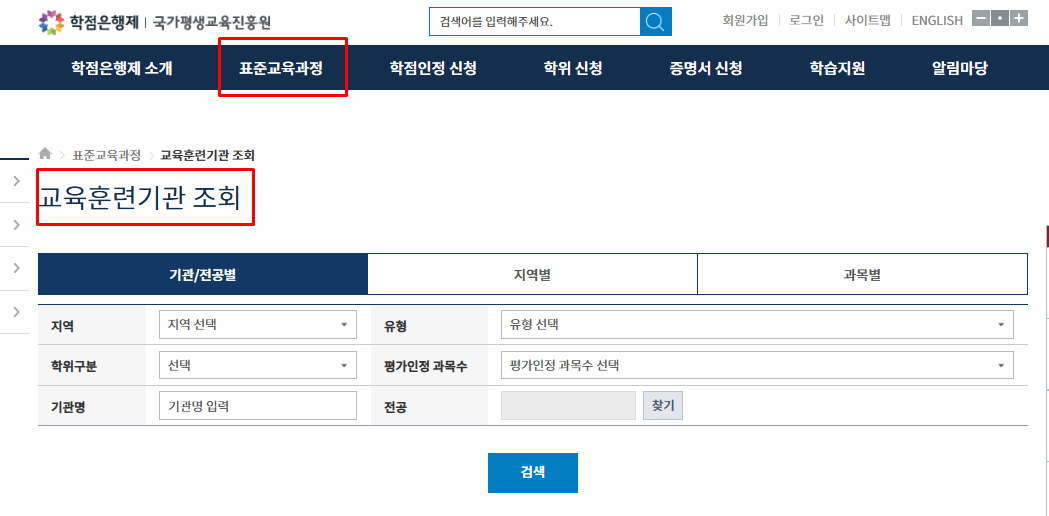1049x516 pixels.
Task: Open the 학습지원 menu
Action: (837, 68)
